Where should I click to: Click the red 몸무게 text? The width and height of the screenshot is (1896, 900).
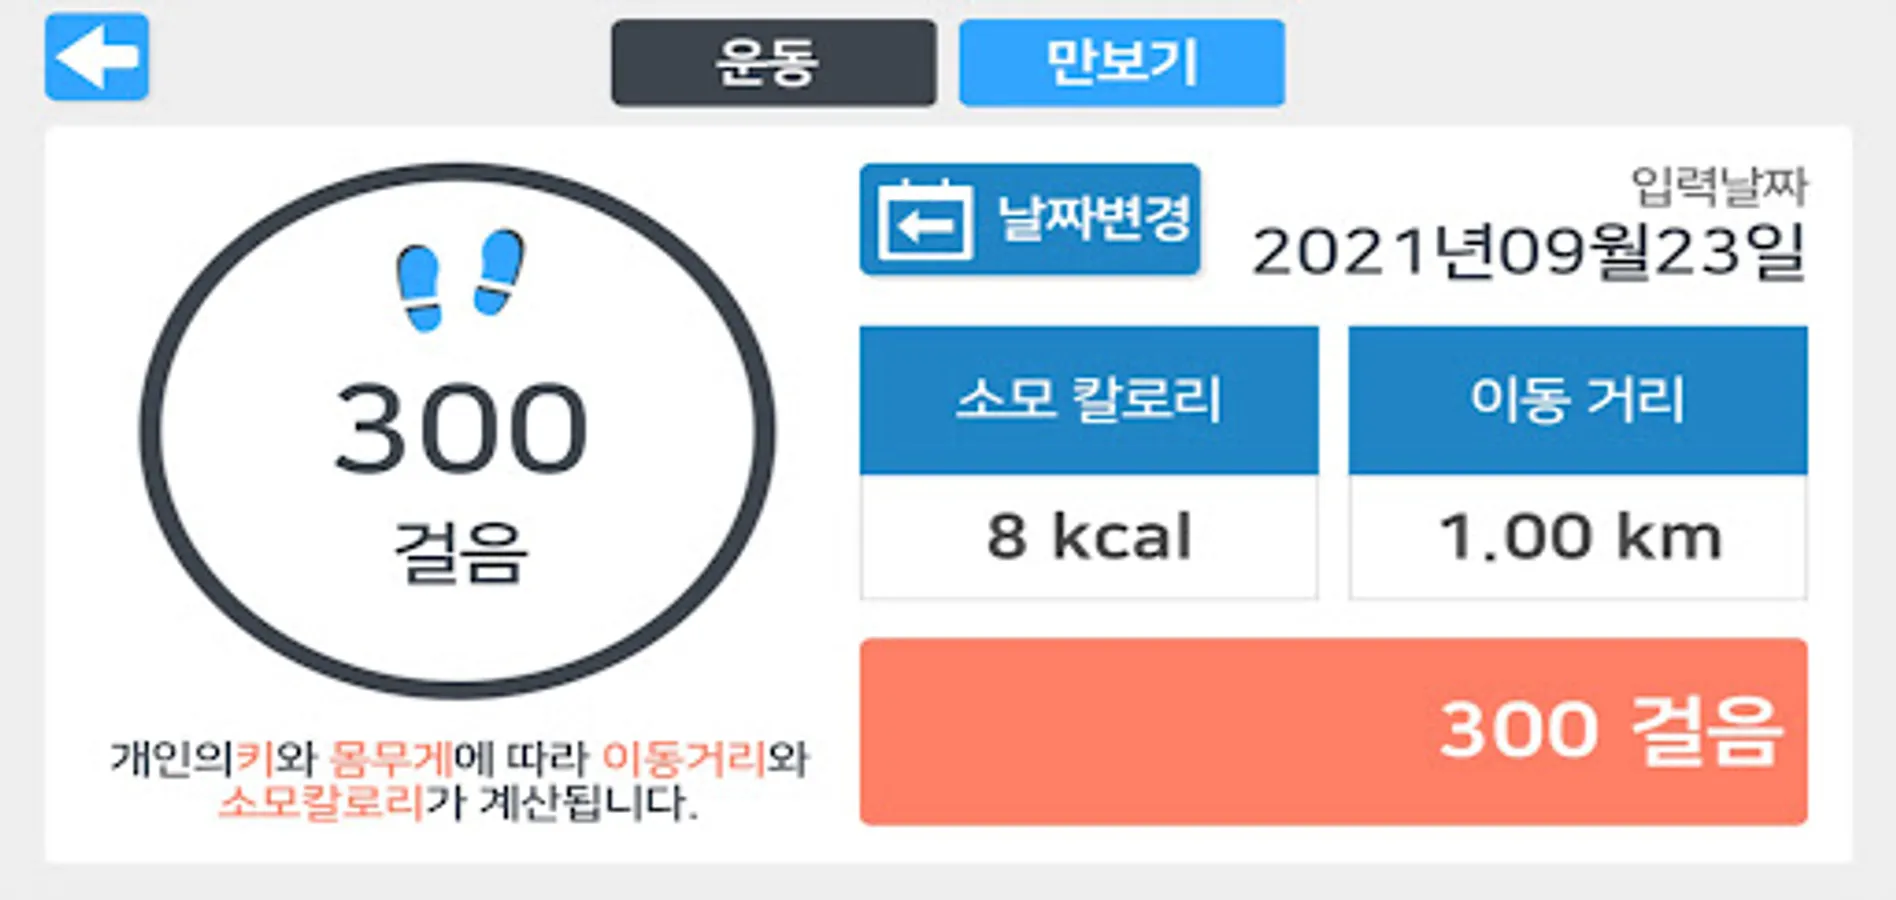point(391,759)
